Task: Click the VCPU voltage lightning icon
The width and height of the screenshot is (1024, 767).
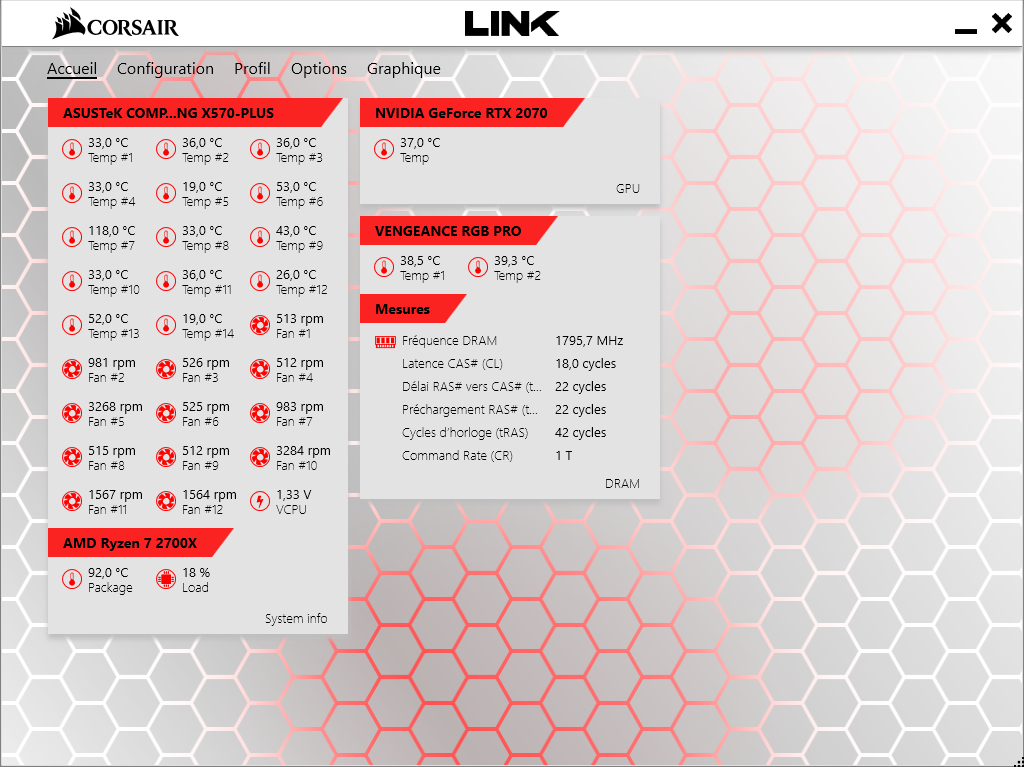Action: click(260, 501)
